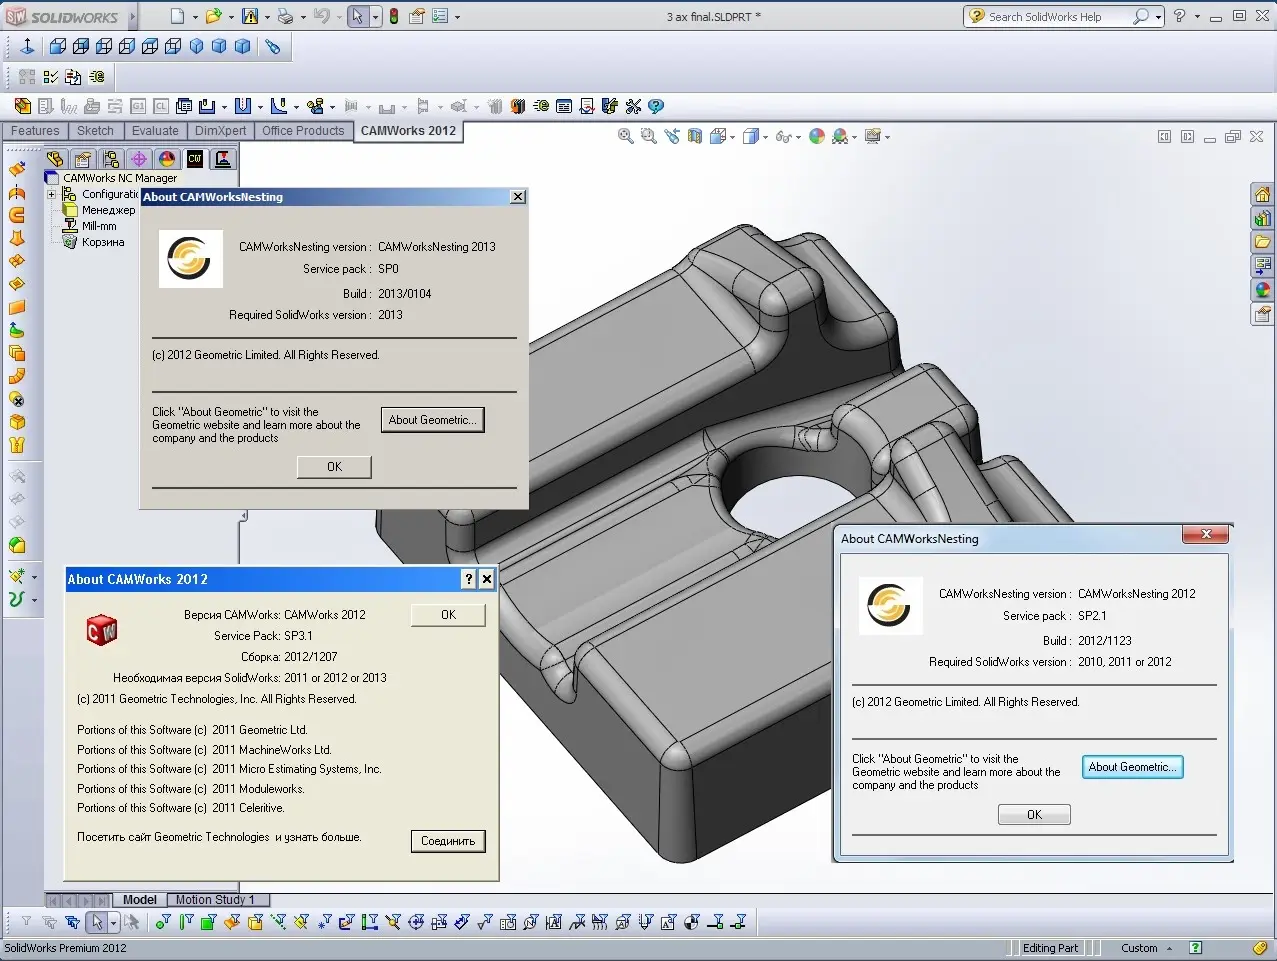Click the Open file folder icon
The width and height of the screenshot is (1277, 961).
tap(212, 16)
